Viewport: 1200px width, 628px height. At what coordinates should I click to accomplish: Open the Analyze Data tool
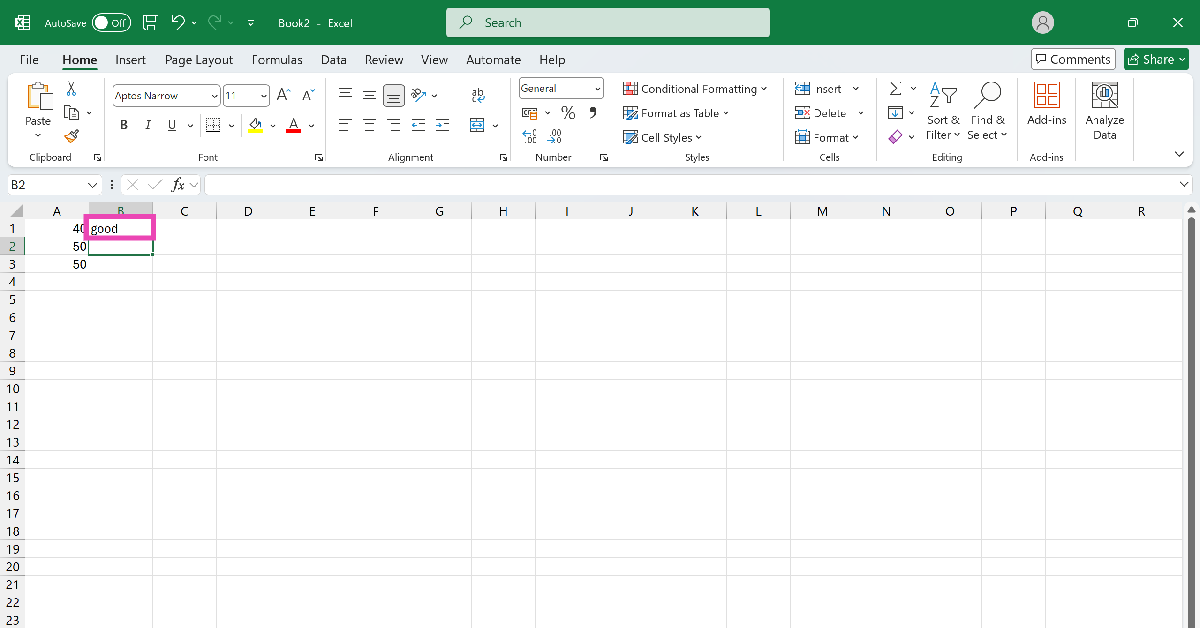(1104, 111)
